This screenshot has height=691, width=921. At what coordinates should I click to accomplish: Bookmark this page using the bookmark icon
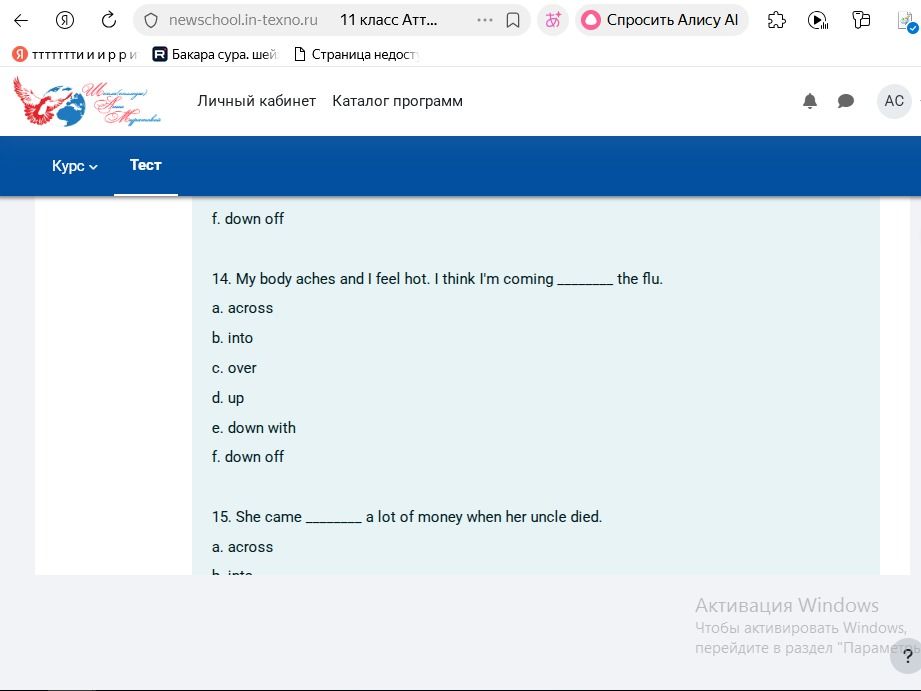click(x=513, y=21)
